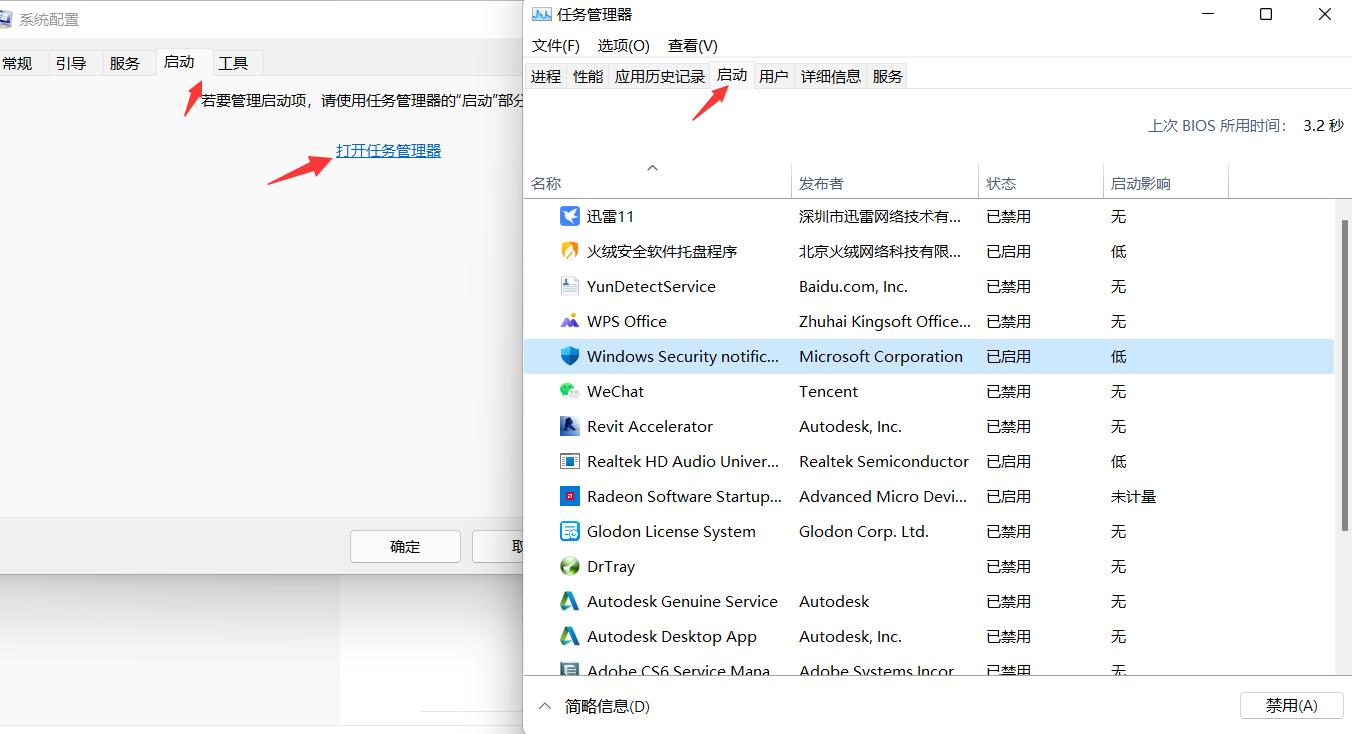
Task: Click the Radeon Software Startup icon
Action: pos(570,496)
